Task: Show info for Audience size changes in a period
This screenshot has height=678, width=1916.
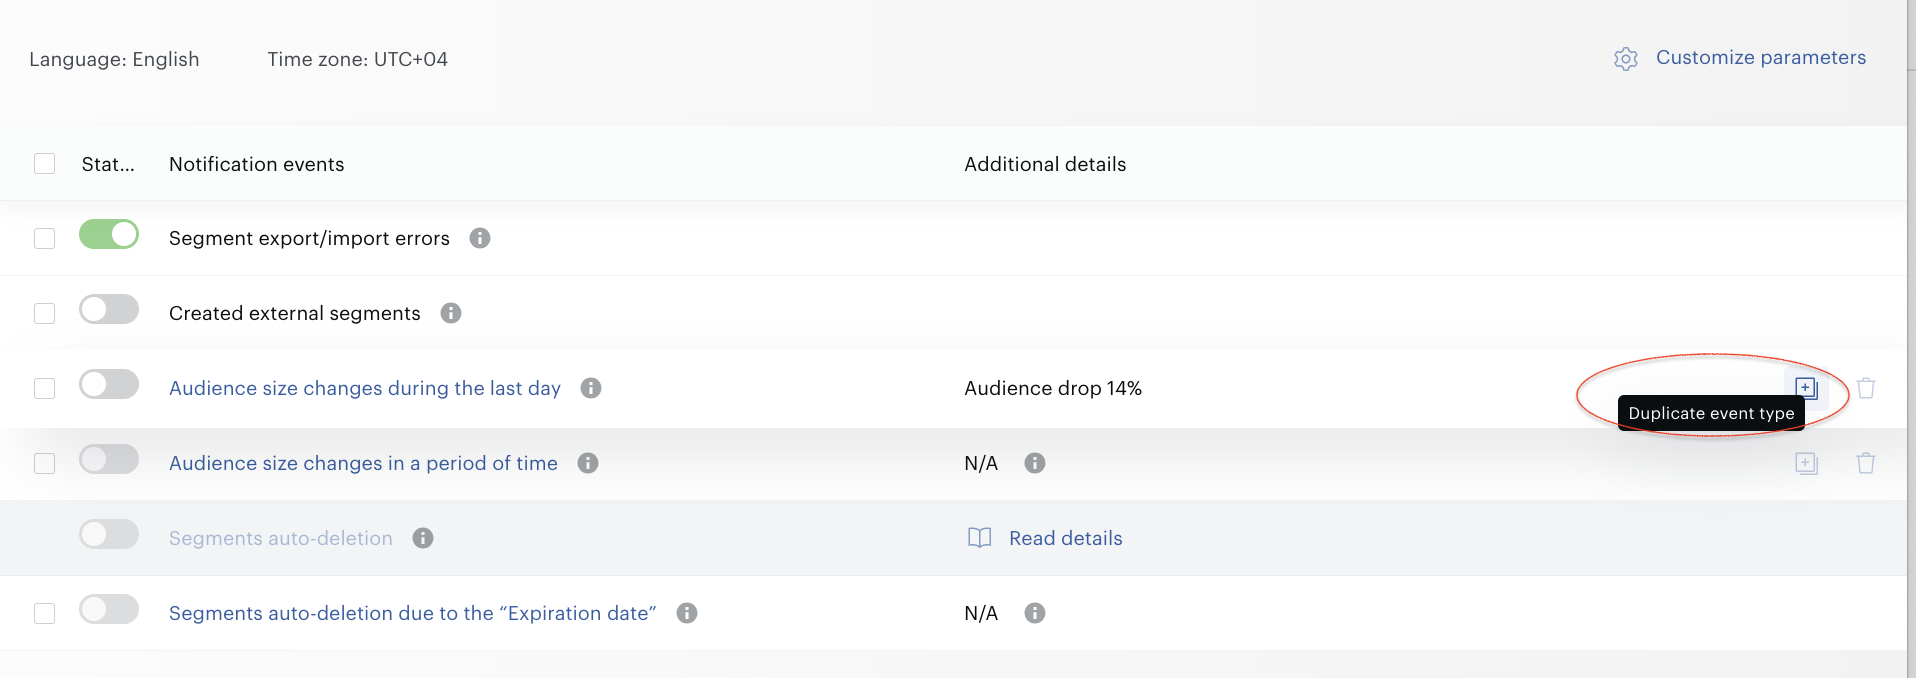Action: point(588,463)
